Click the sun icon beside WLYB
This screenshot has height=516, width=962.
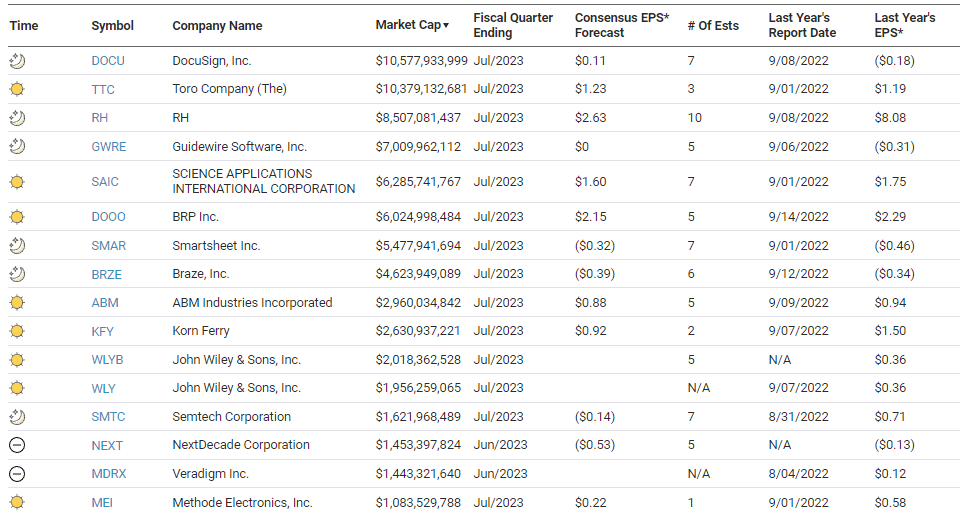pos(17,360)
